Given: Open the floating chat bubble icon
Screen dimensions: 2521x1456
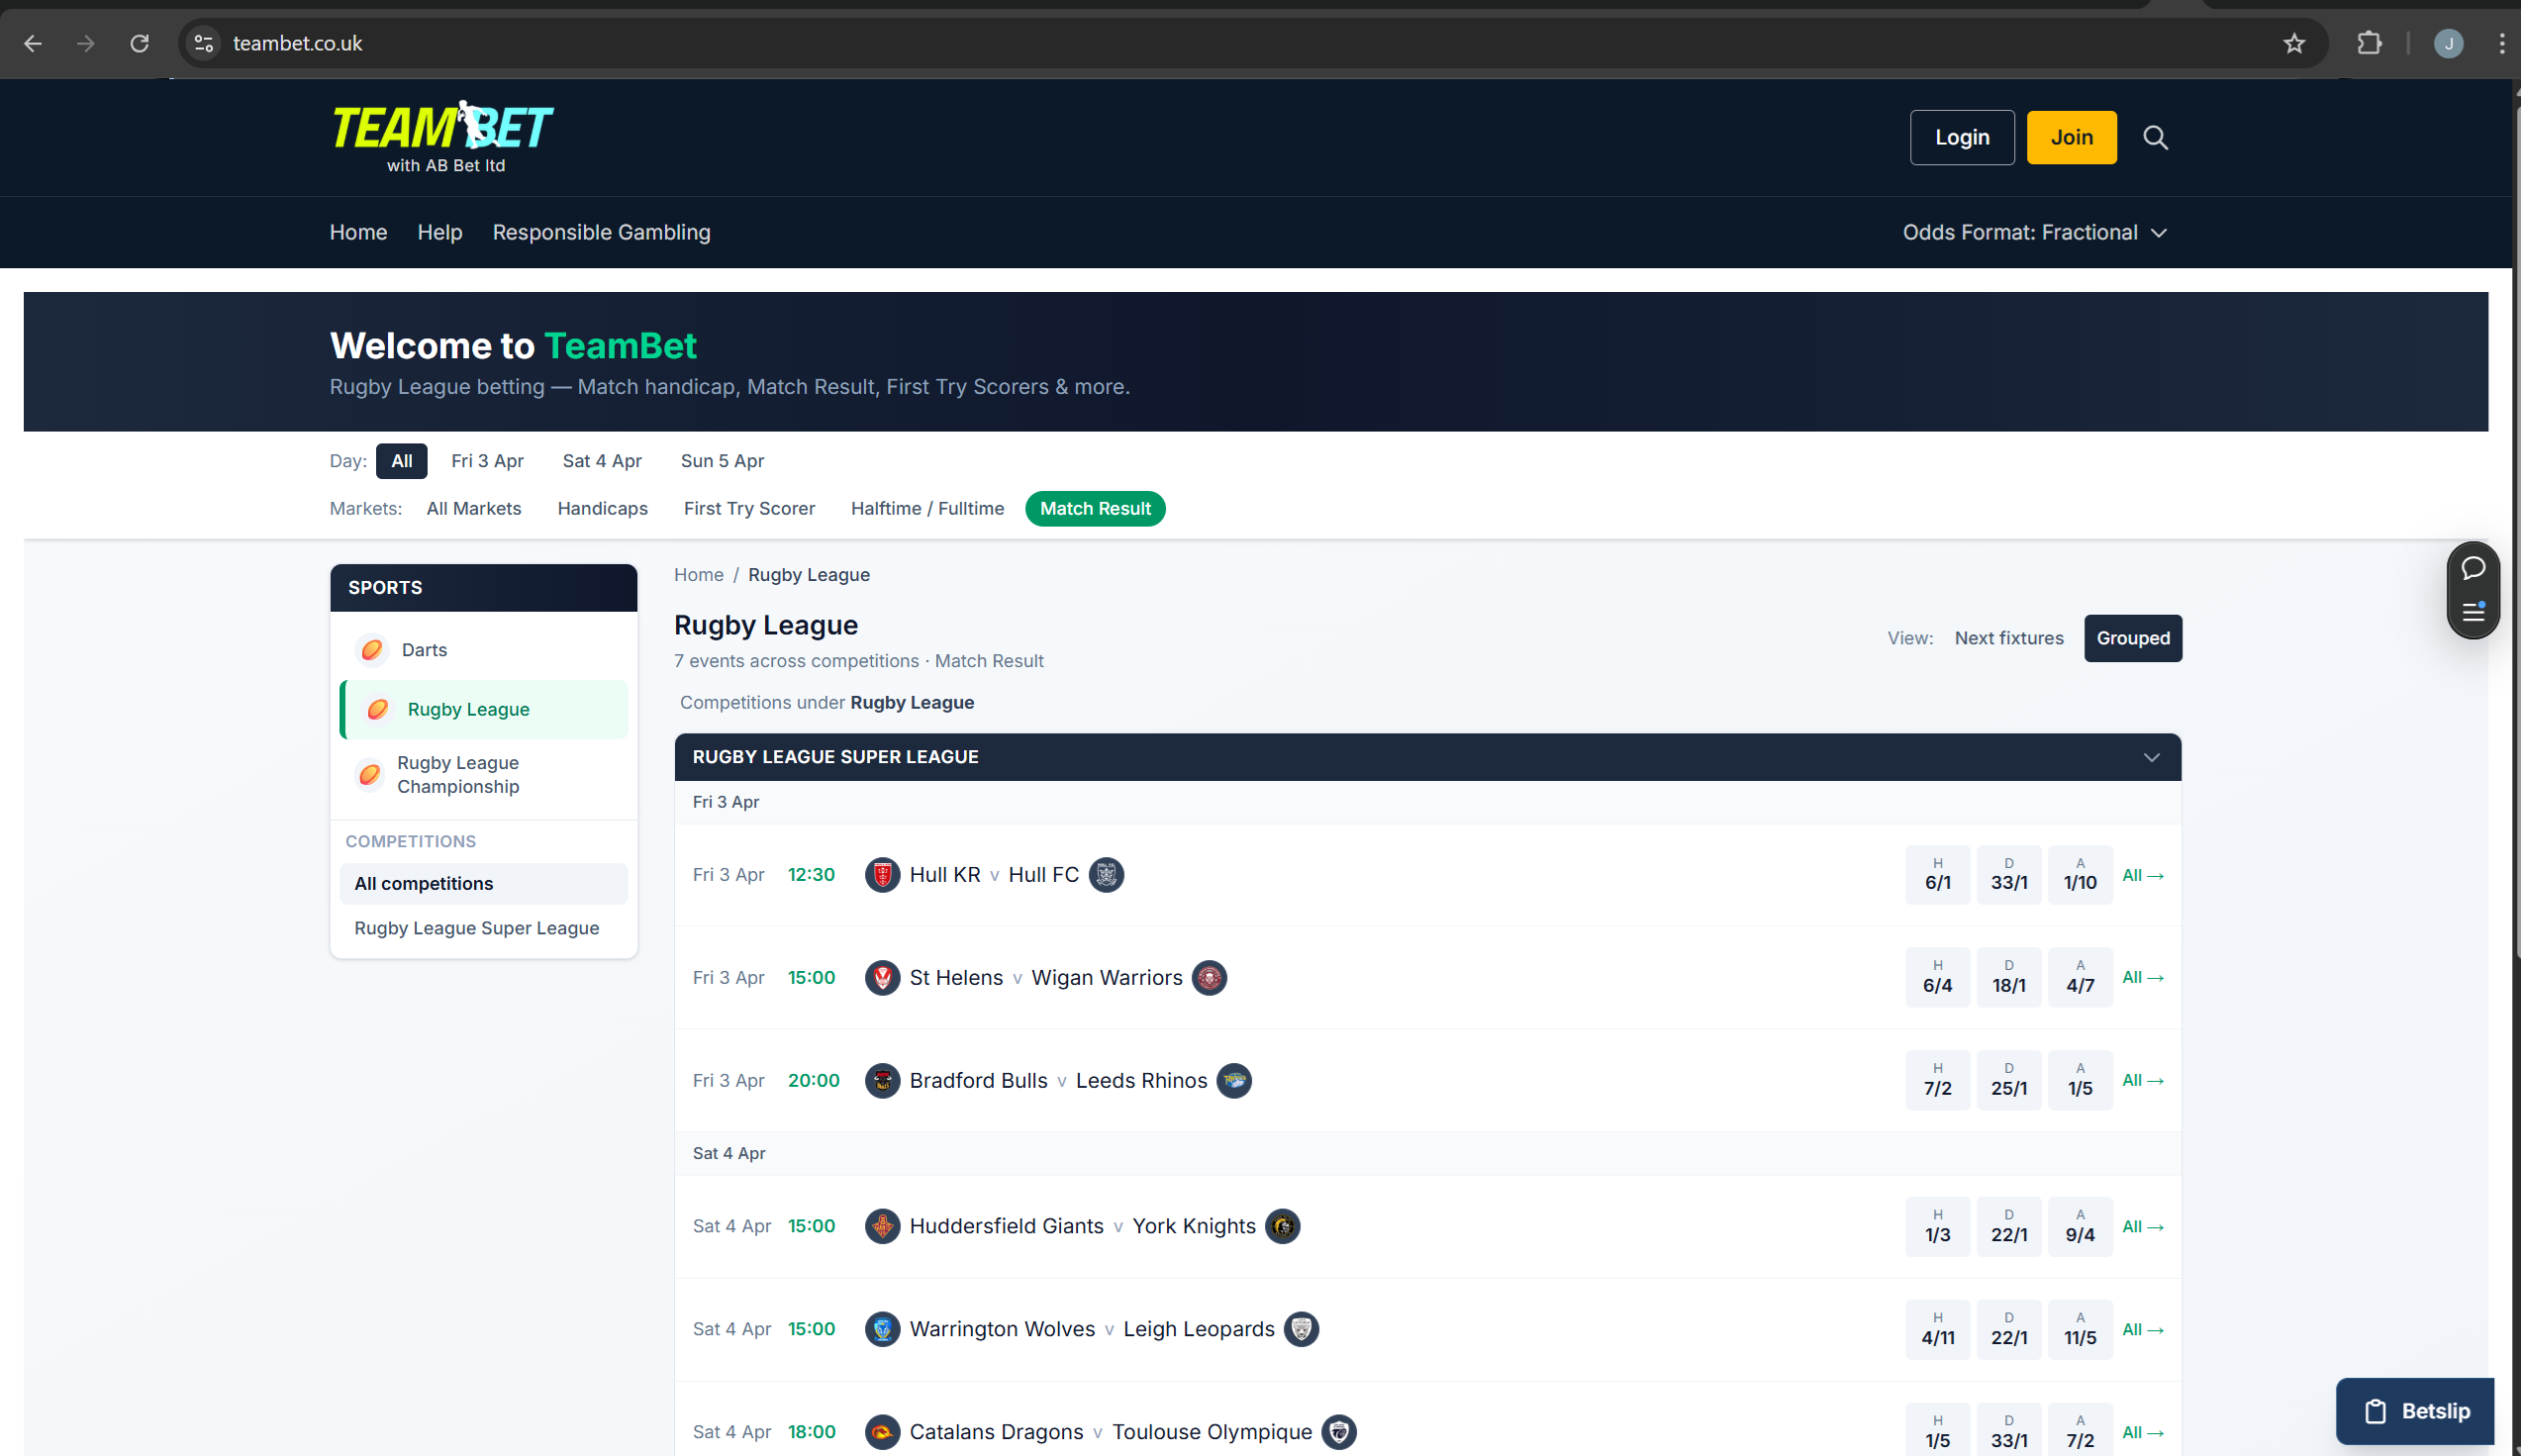Looking at the screenshot, I should pyautogui.click(x=2473, y=568).
